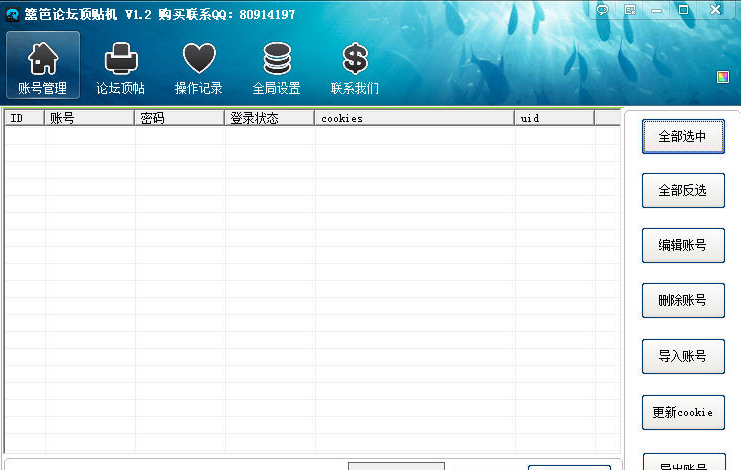Maximize the window
Image resolution: width=741 pixels, height=470 pixels.
683,10
